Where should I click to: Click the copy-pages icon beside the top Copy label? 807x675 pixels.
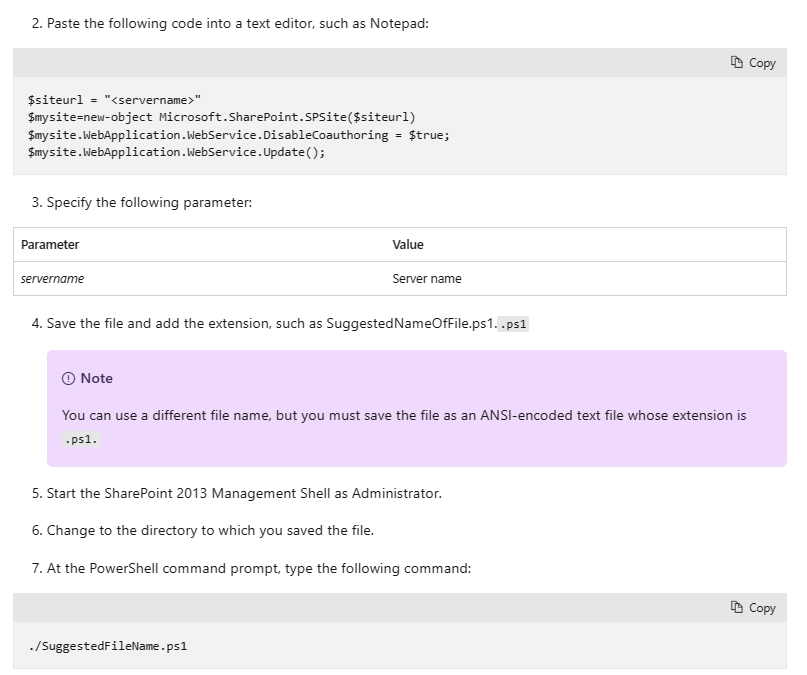click(x=736, y=62)
